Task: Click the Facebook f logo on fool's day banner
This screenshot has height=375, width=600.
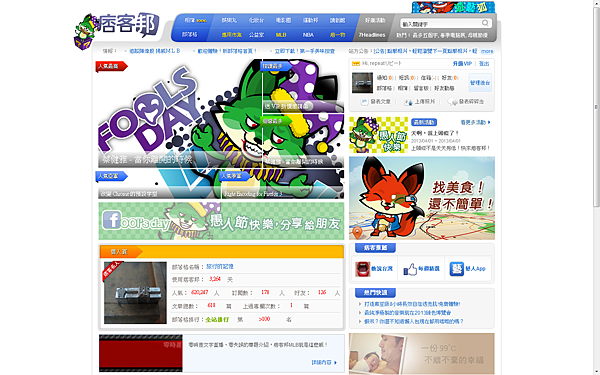Action: [112, 220]
